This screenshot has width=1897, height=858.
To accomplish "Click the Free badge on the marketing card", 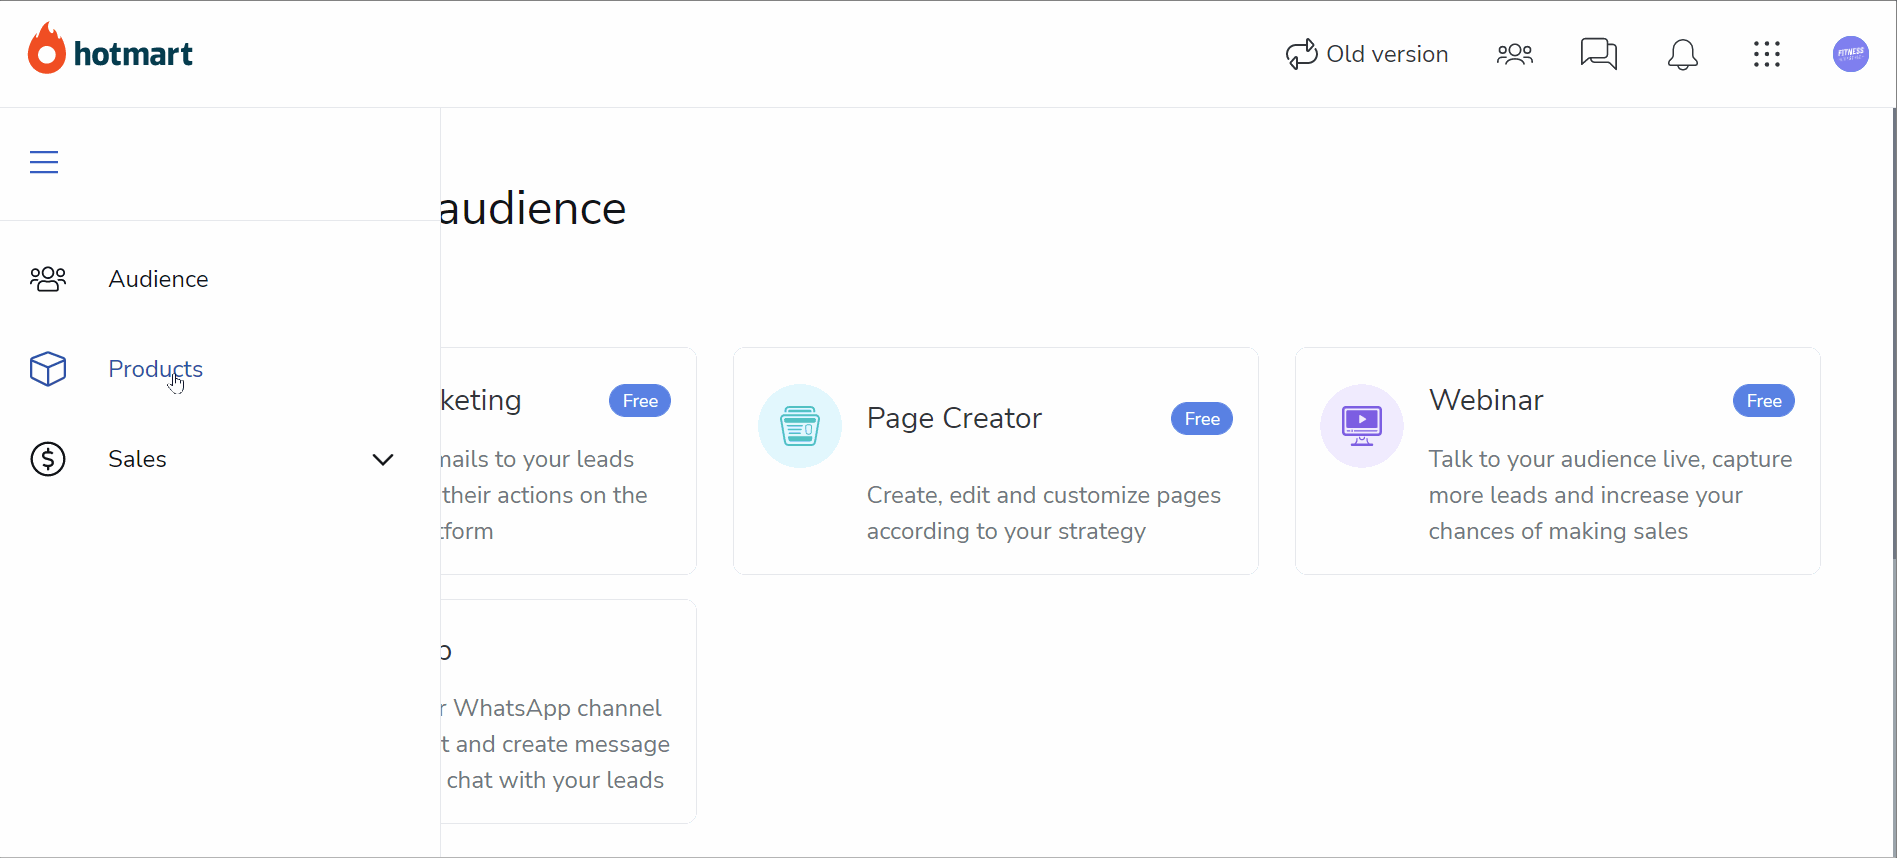I will [x=640, y=401].
